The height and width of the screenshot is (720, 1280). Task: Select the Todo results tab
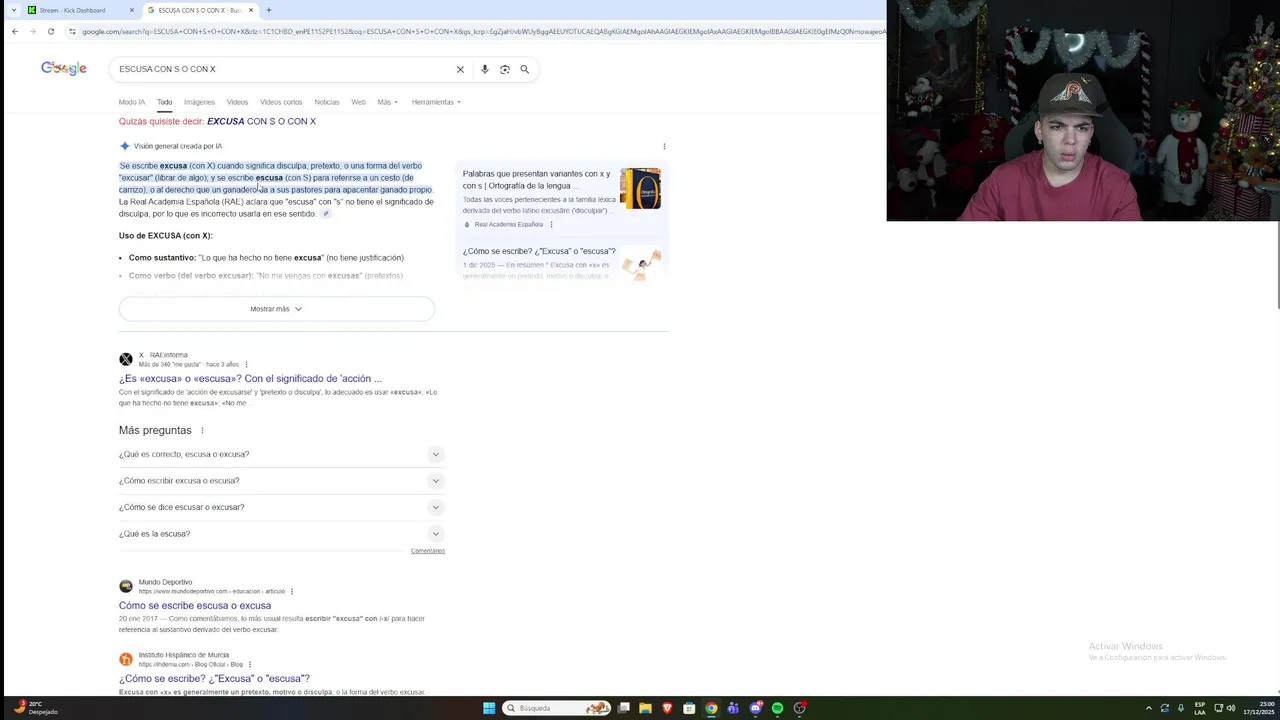point(164,102)
